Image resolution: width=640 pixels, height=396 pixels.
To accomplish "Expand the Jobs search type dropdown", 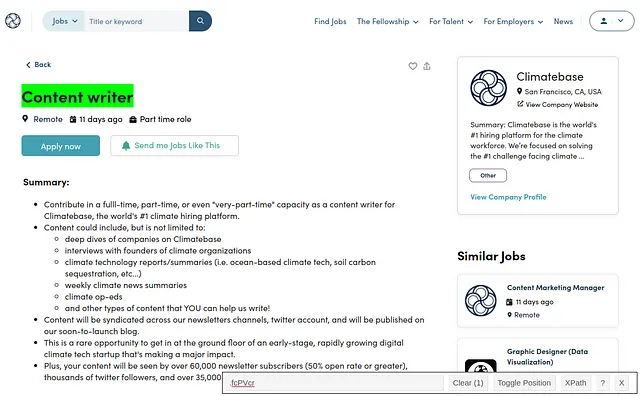I will (64, 21).
